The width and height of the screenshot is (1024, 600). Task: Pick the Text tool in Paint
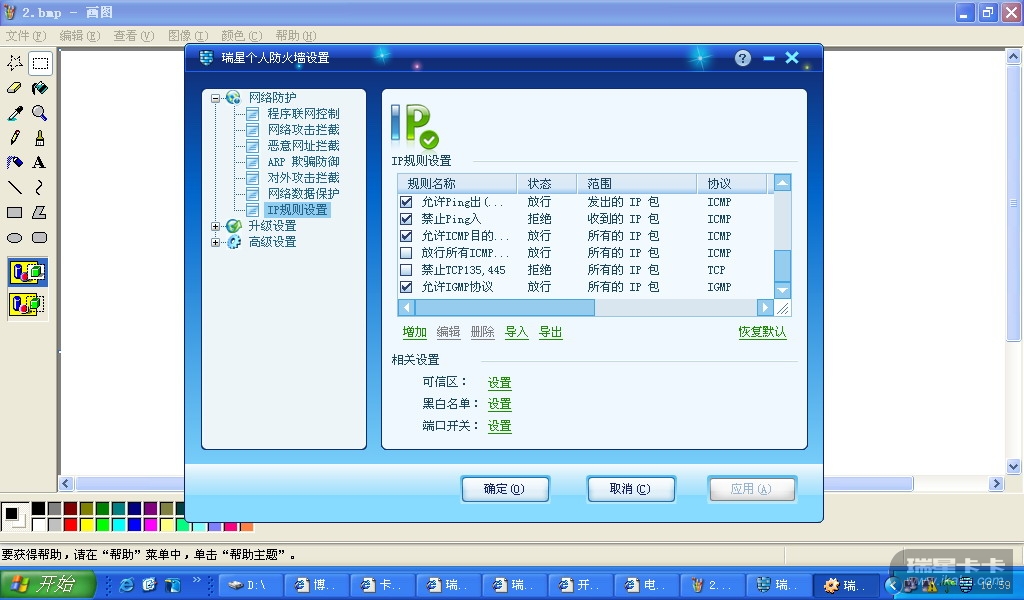click(x=40, y=163)
